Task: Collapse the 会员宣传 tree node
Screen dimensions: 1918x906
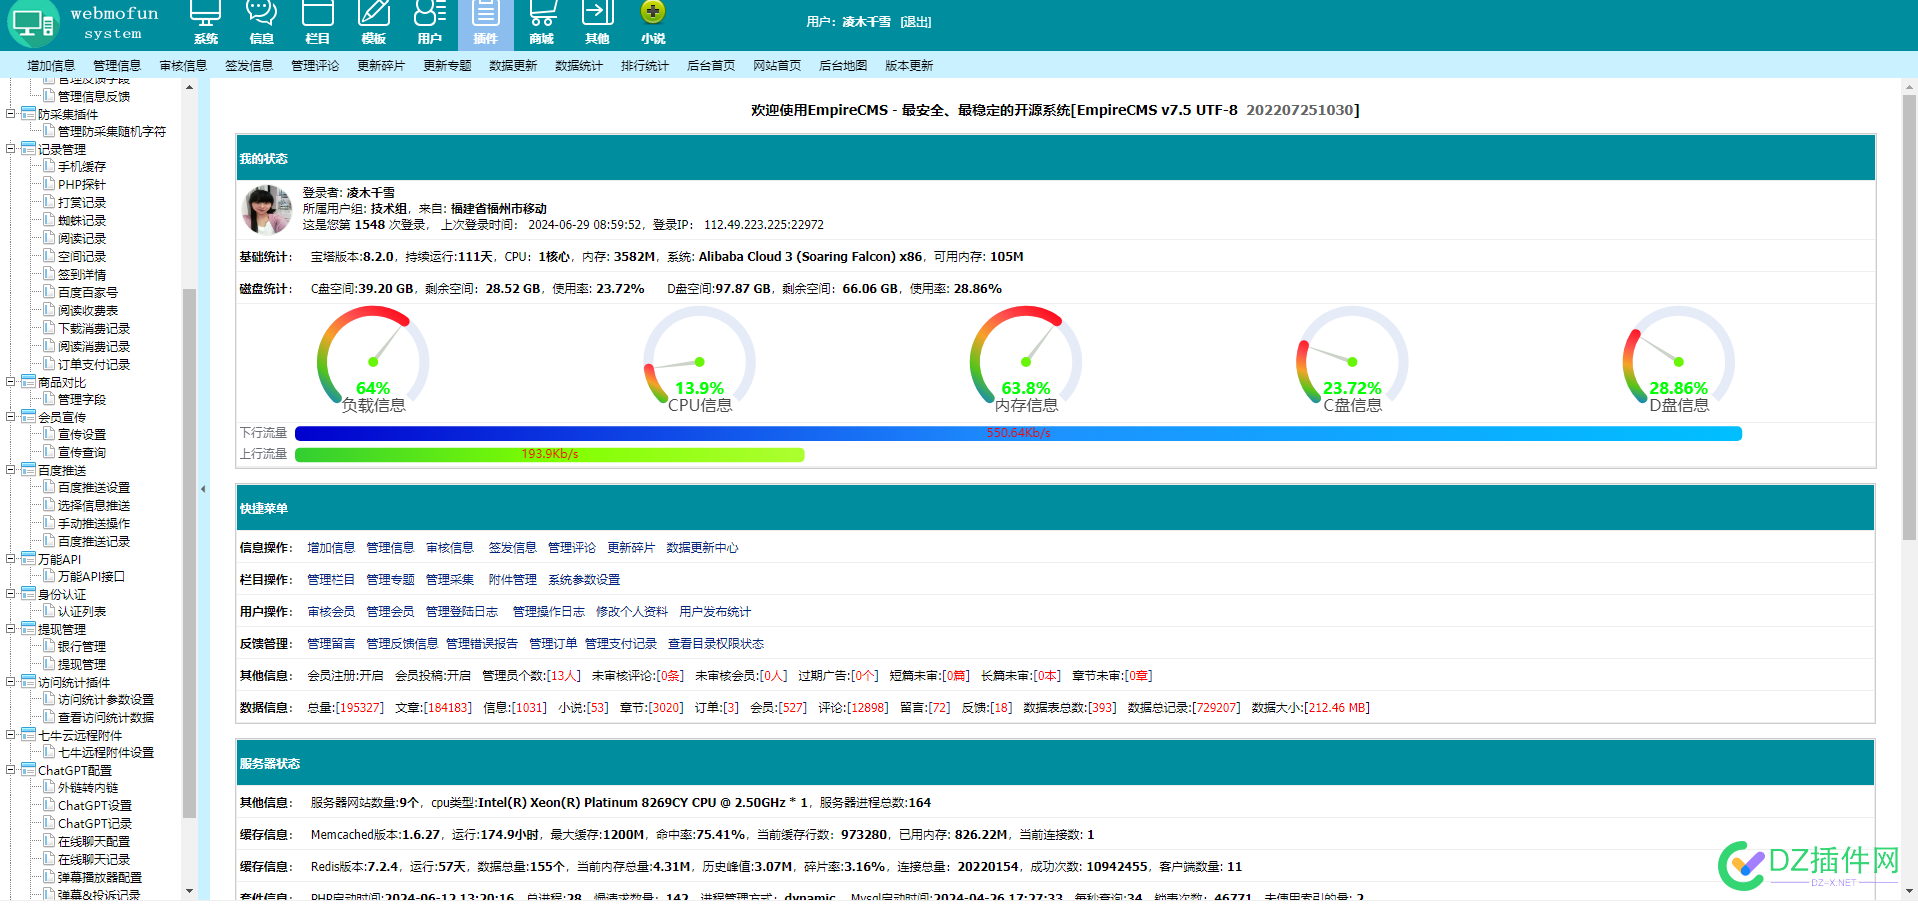Action: click(11, 416)
